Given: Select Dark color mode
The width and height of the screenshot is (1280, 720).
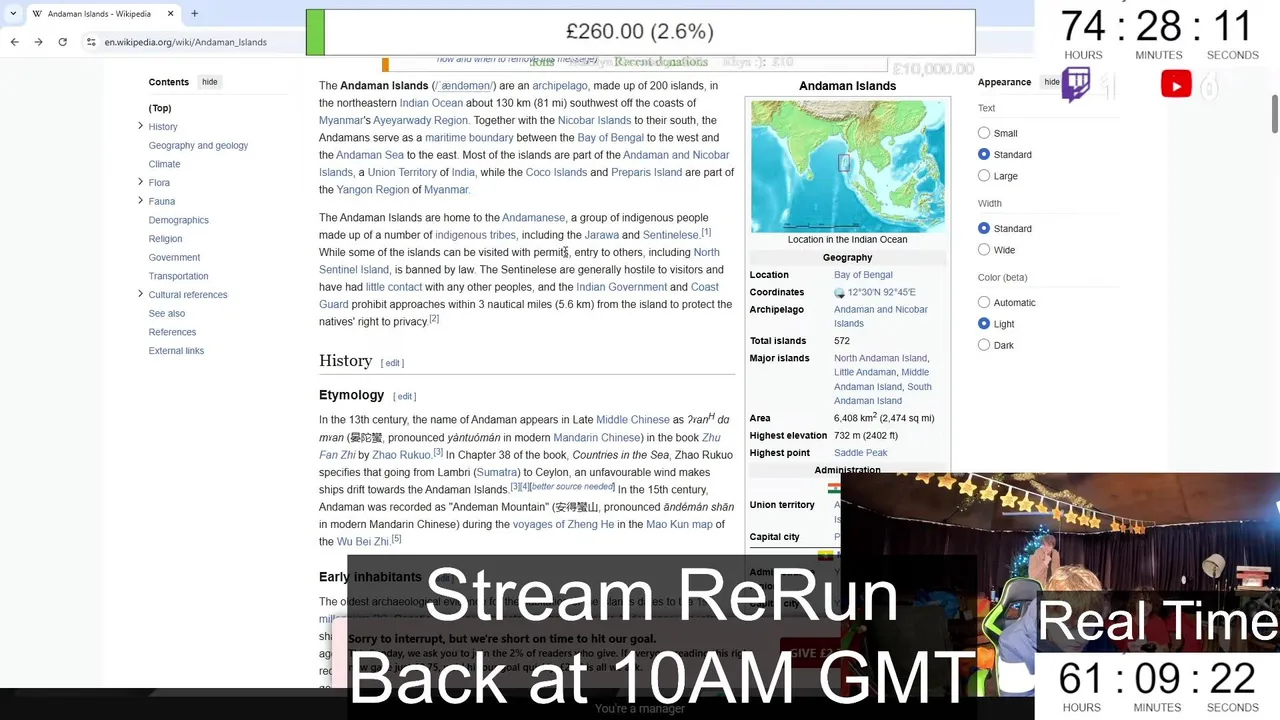Looking at the screenshot, I should point(984,345).
